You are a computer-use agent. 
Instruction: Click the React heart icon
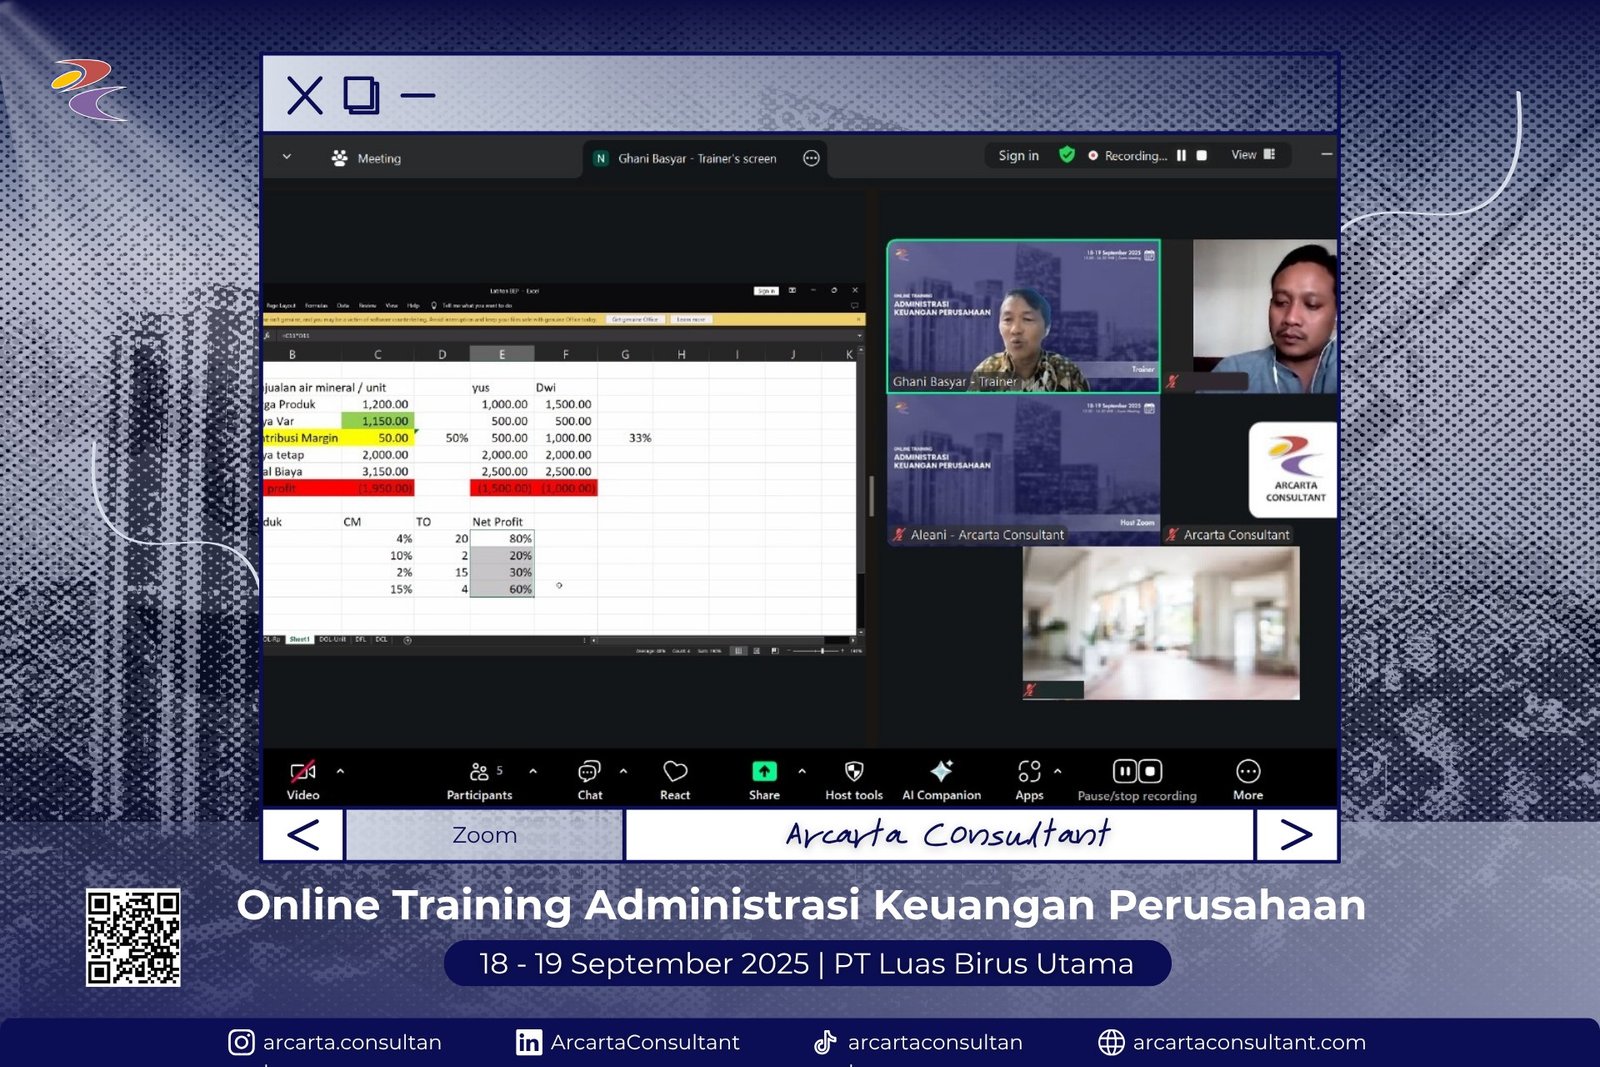coord(675,772)
